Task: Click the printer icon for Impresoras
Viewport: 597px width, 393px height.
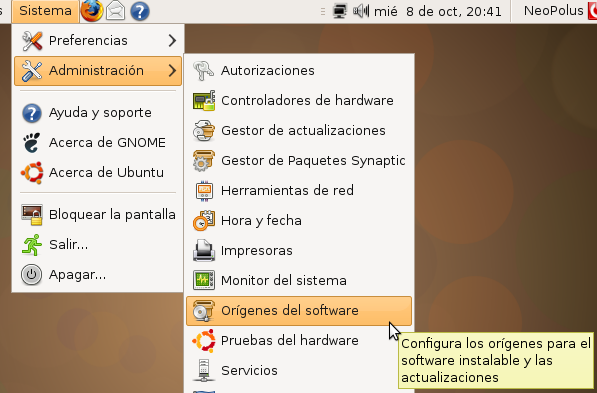Action: 204,251
